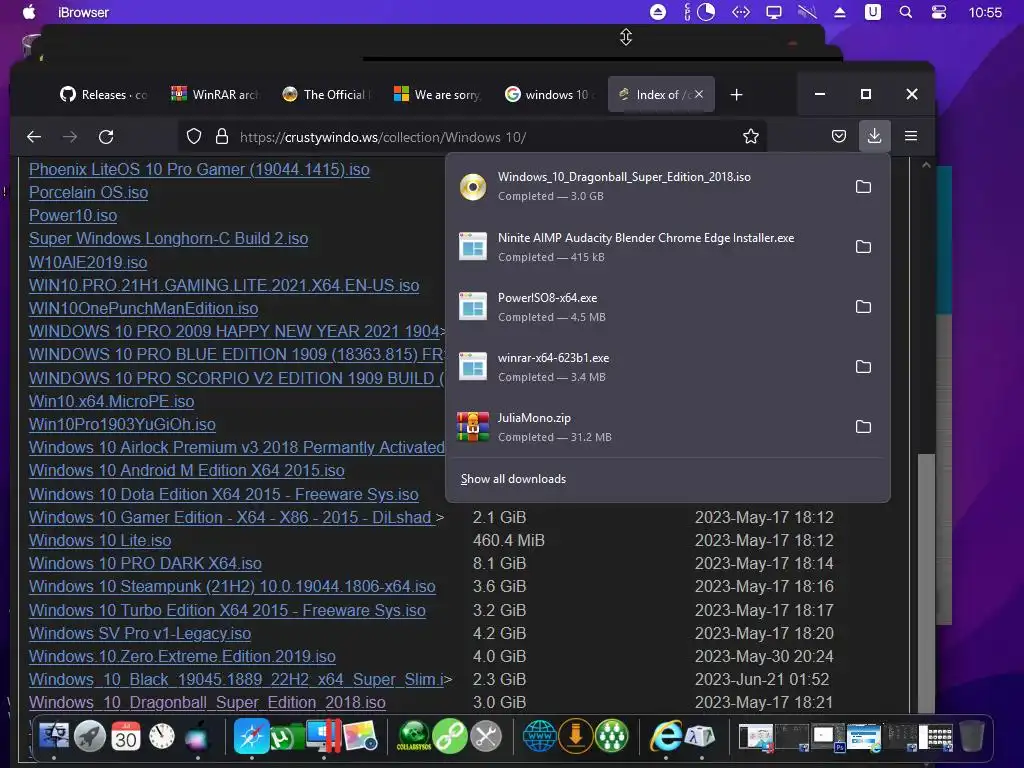The width and height of the screenshot is (1024, 768).
Task: Open the Downloads toolbar button
Action: [x=874, y=136]
